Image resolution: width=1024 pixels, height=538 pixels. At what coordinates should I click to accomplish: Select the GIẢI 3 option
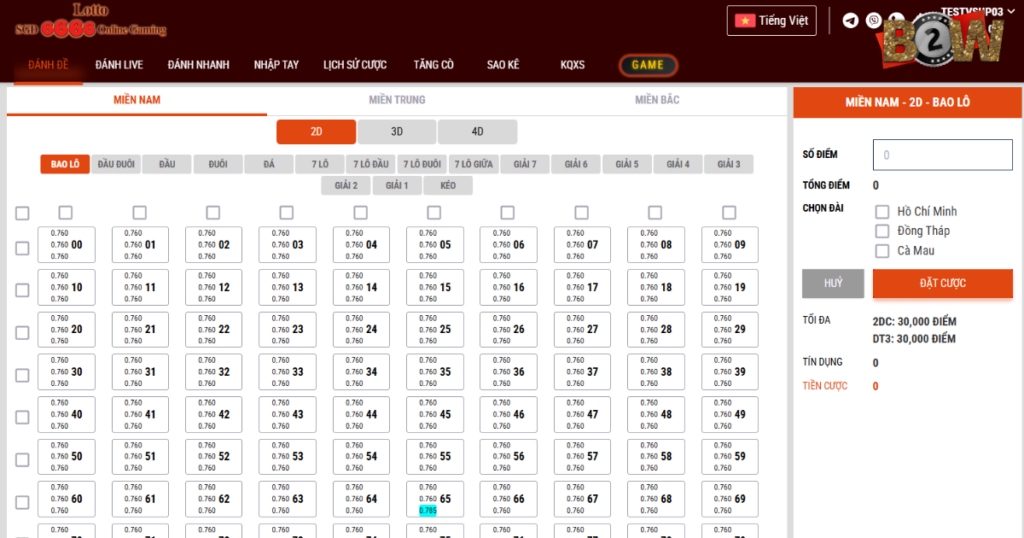click(729, 164)
